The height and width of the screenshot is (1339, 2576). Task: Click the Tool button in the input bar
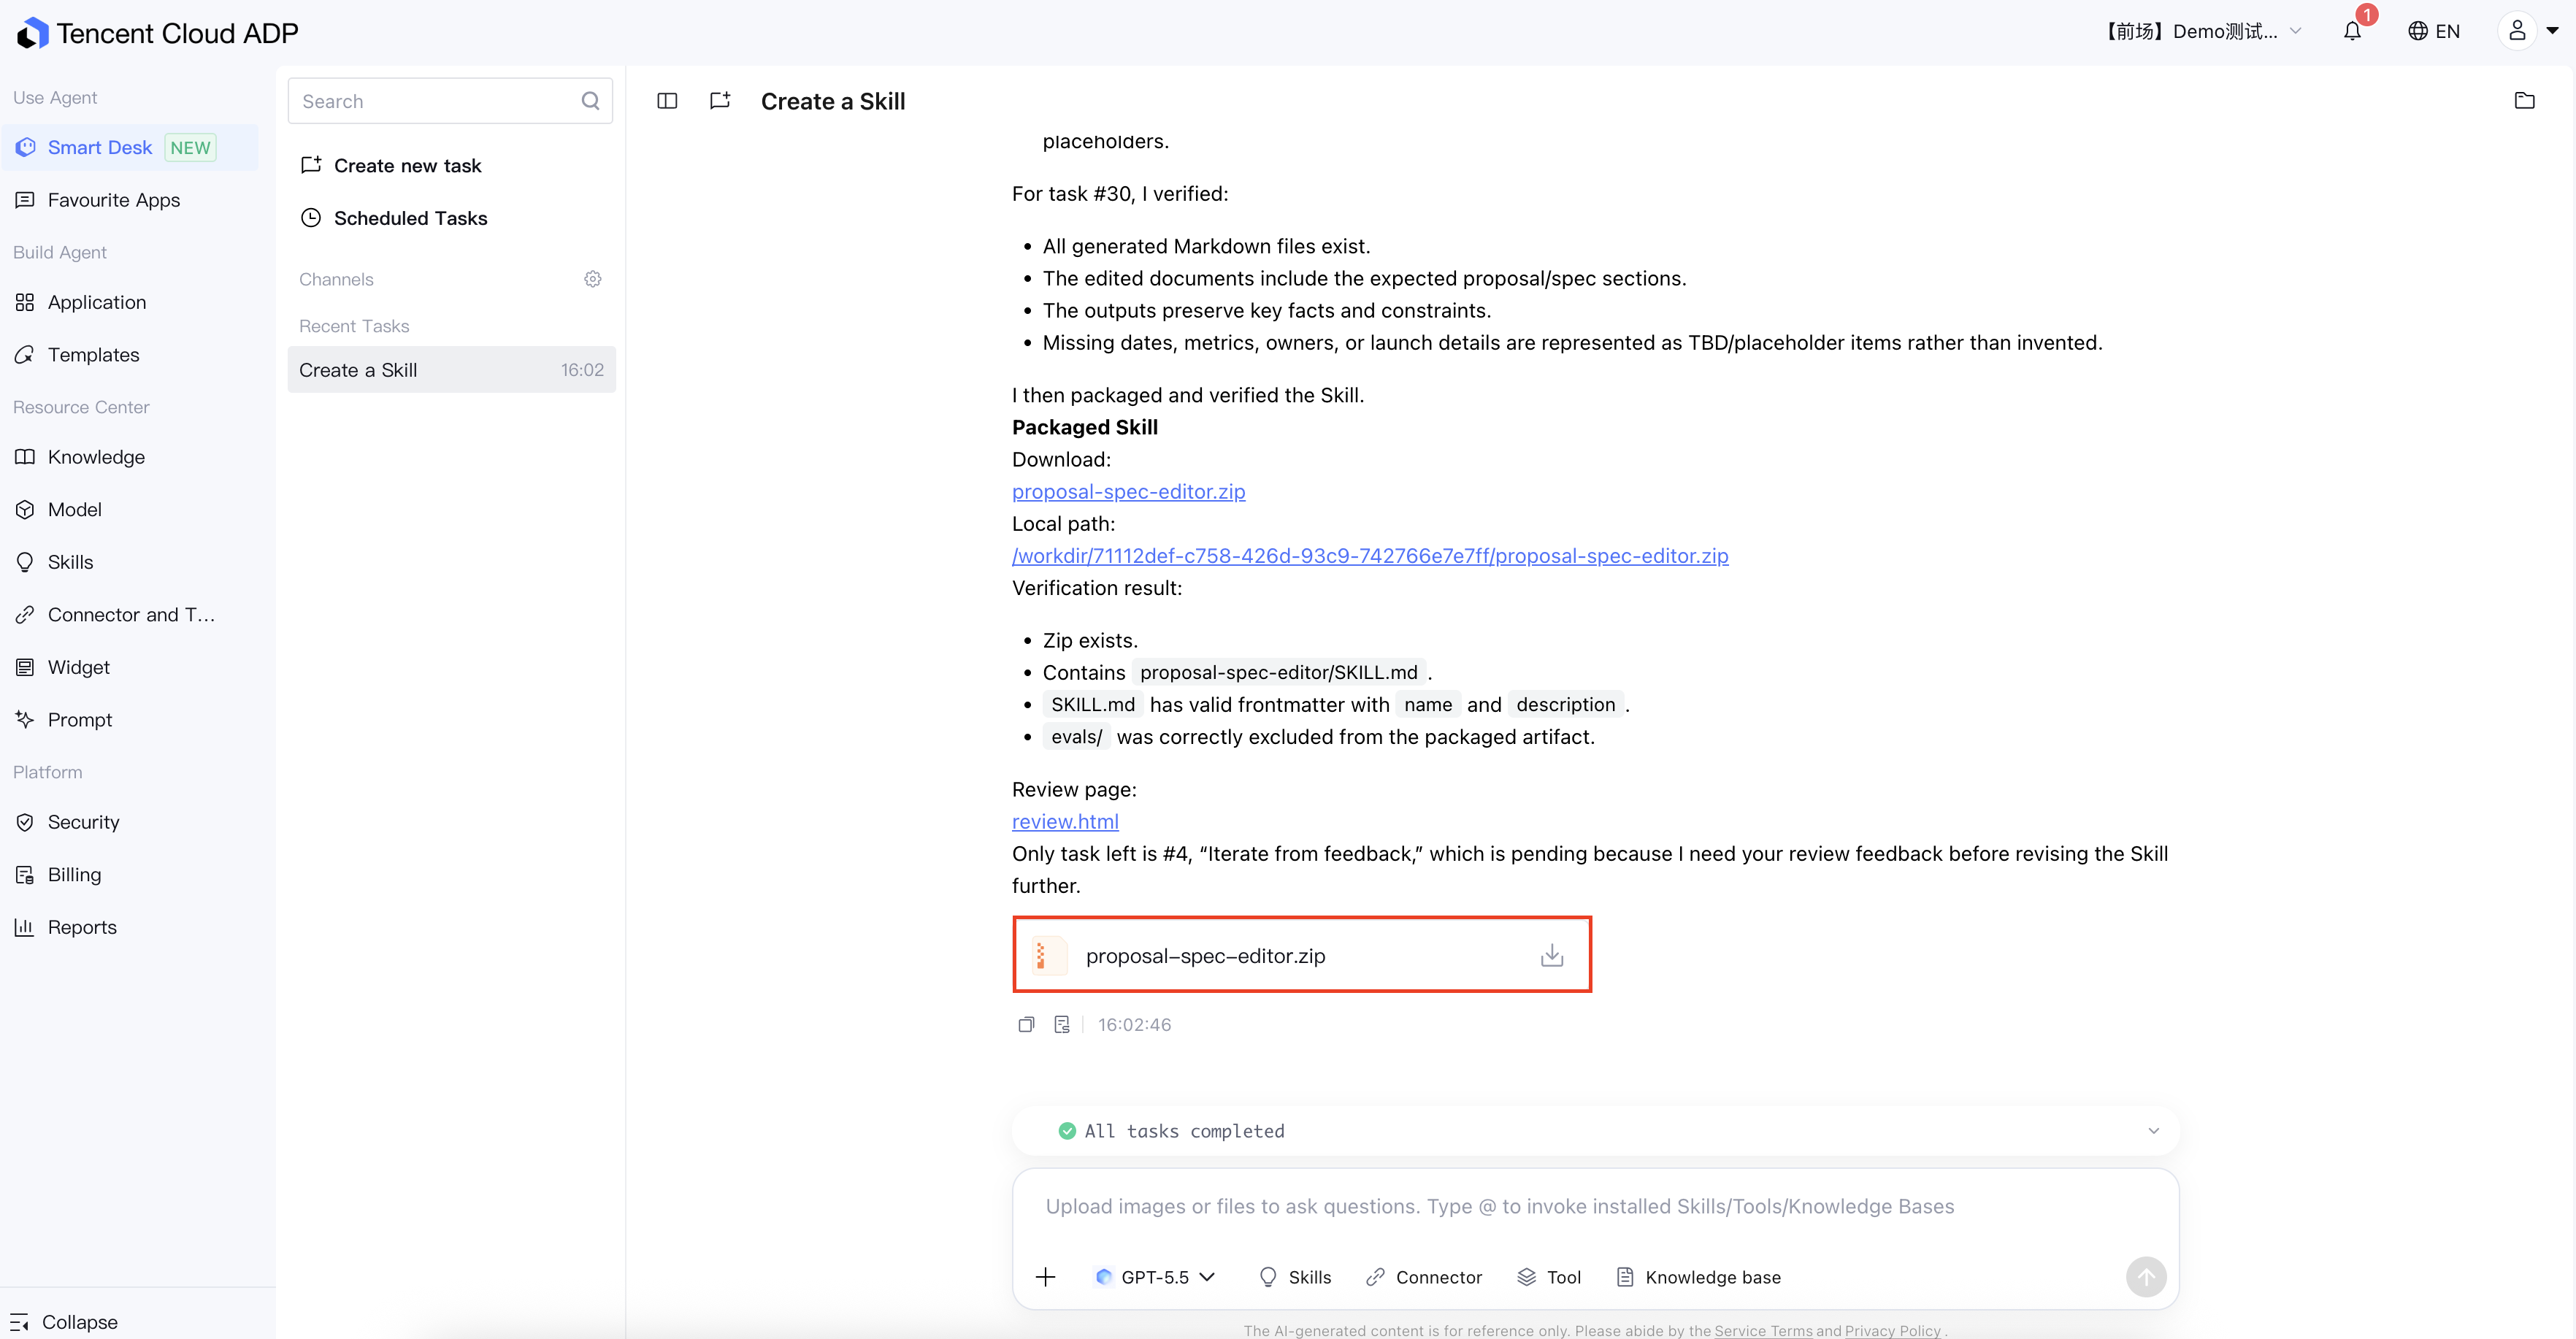[1549, 1277]
